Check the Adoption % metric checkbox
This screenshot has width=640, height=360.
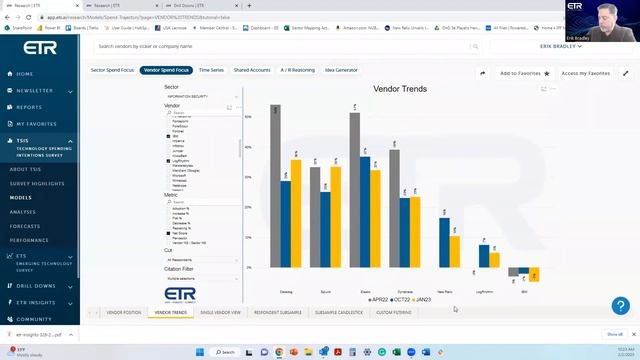(168, 209)
